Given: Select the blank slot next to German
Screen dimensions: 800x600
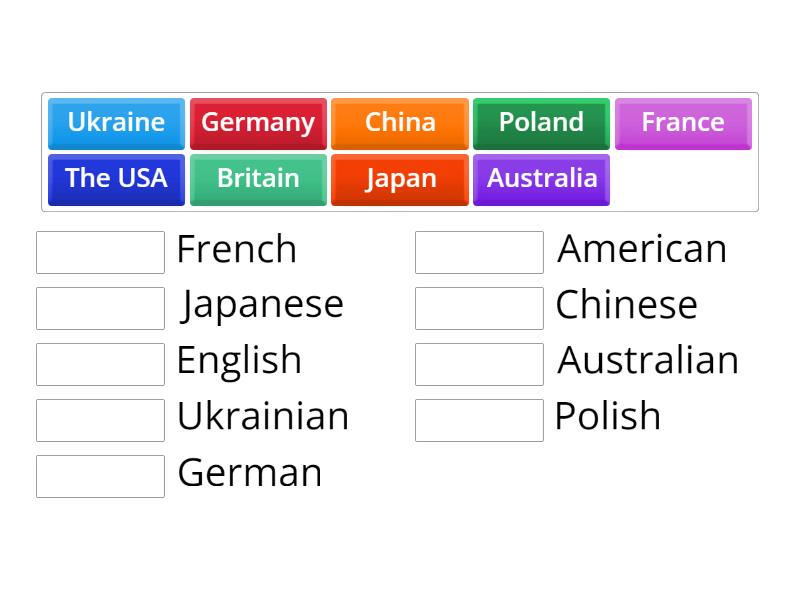Looking at the screenshot, I should [100, 475].
